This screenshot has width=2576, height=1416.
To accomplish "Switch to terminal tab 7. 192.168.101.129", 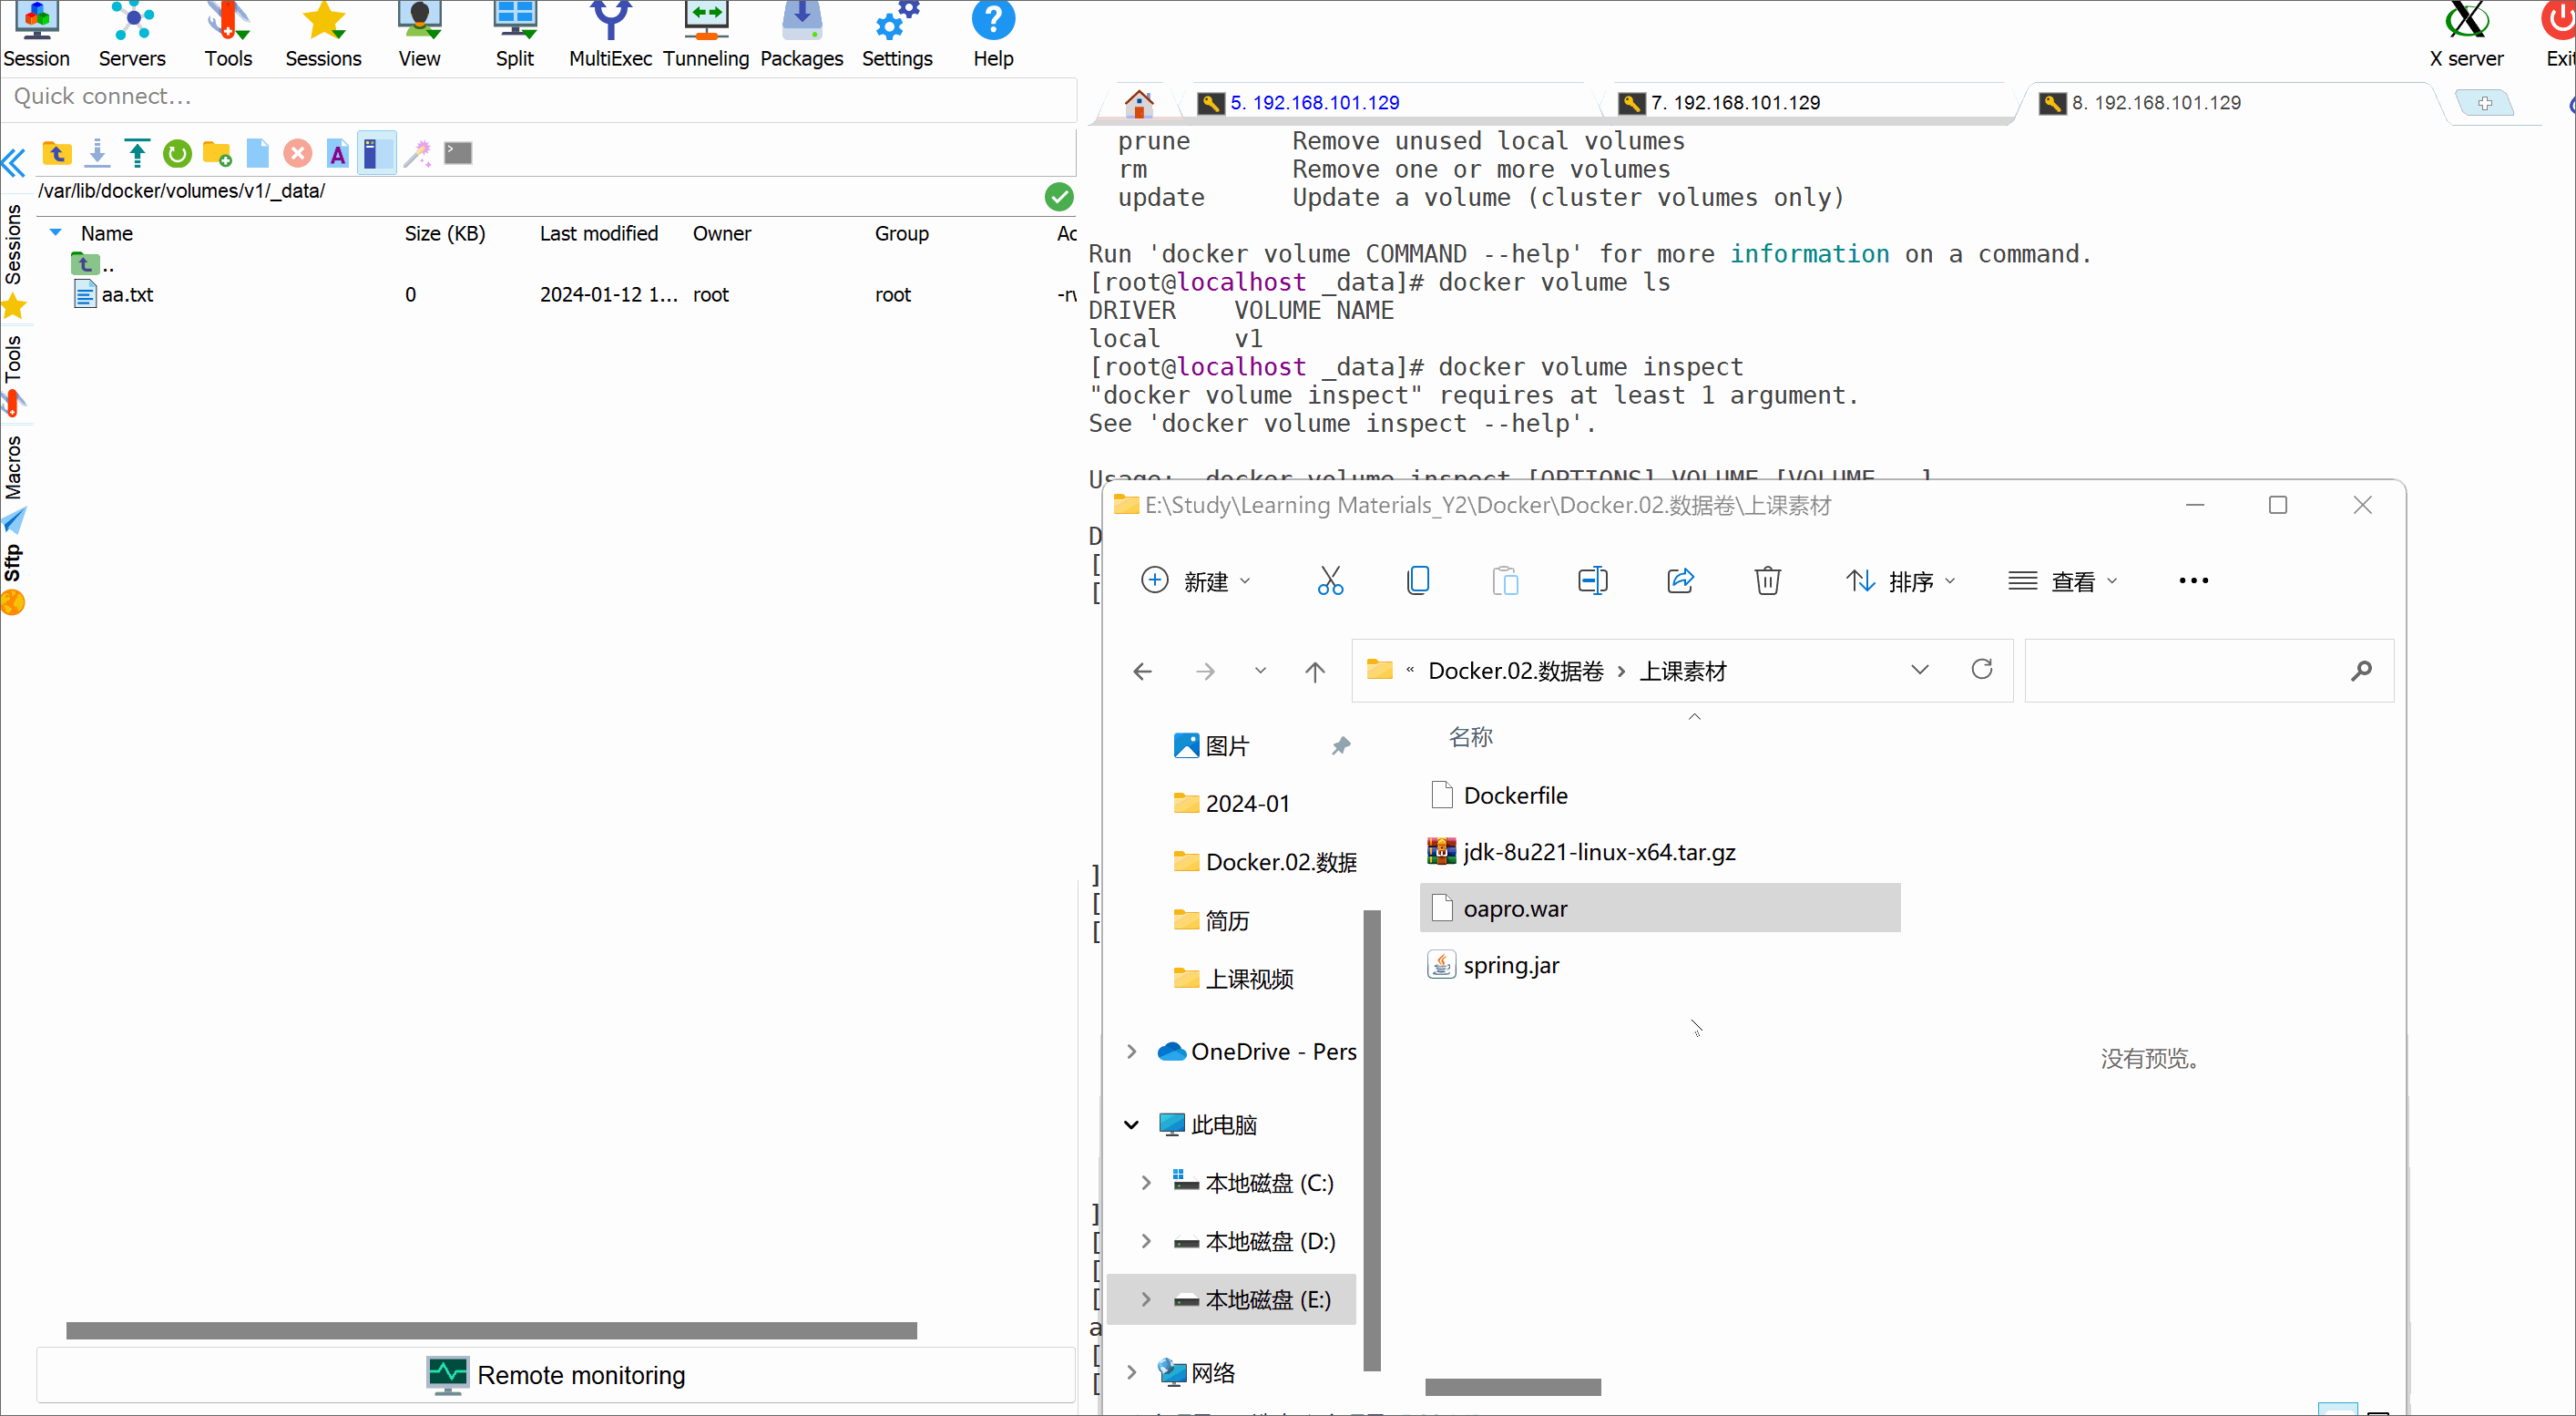I will 1734,102.
